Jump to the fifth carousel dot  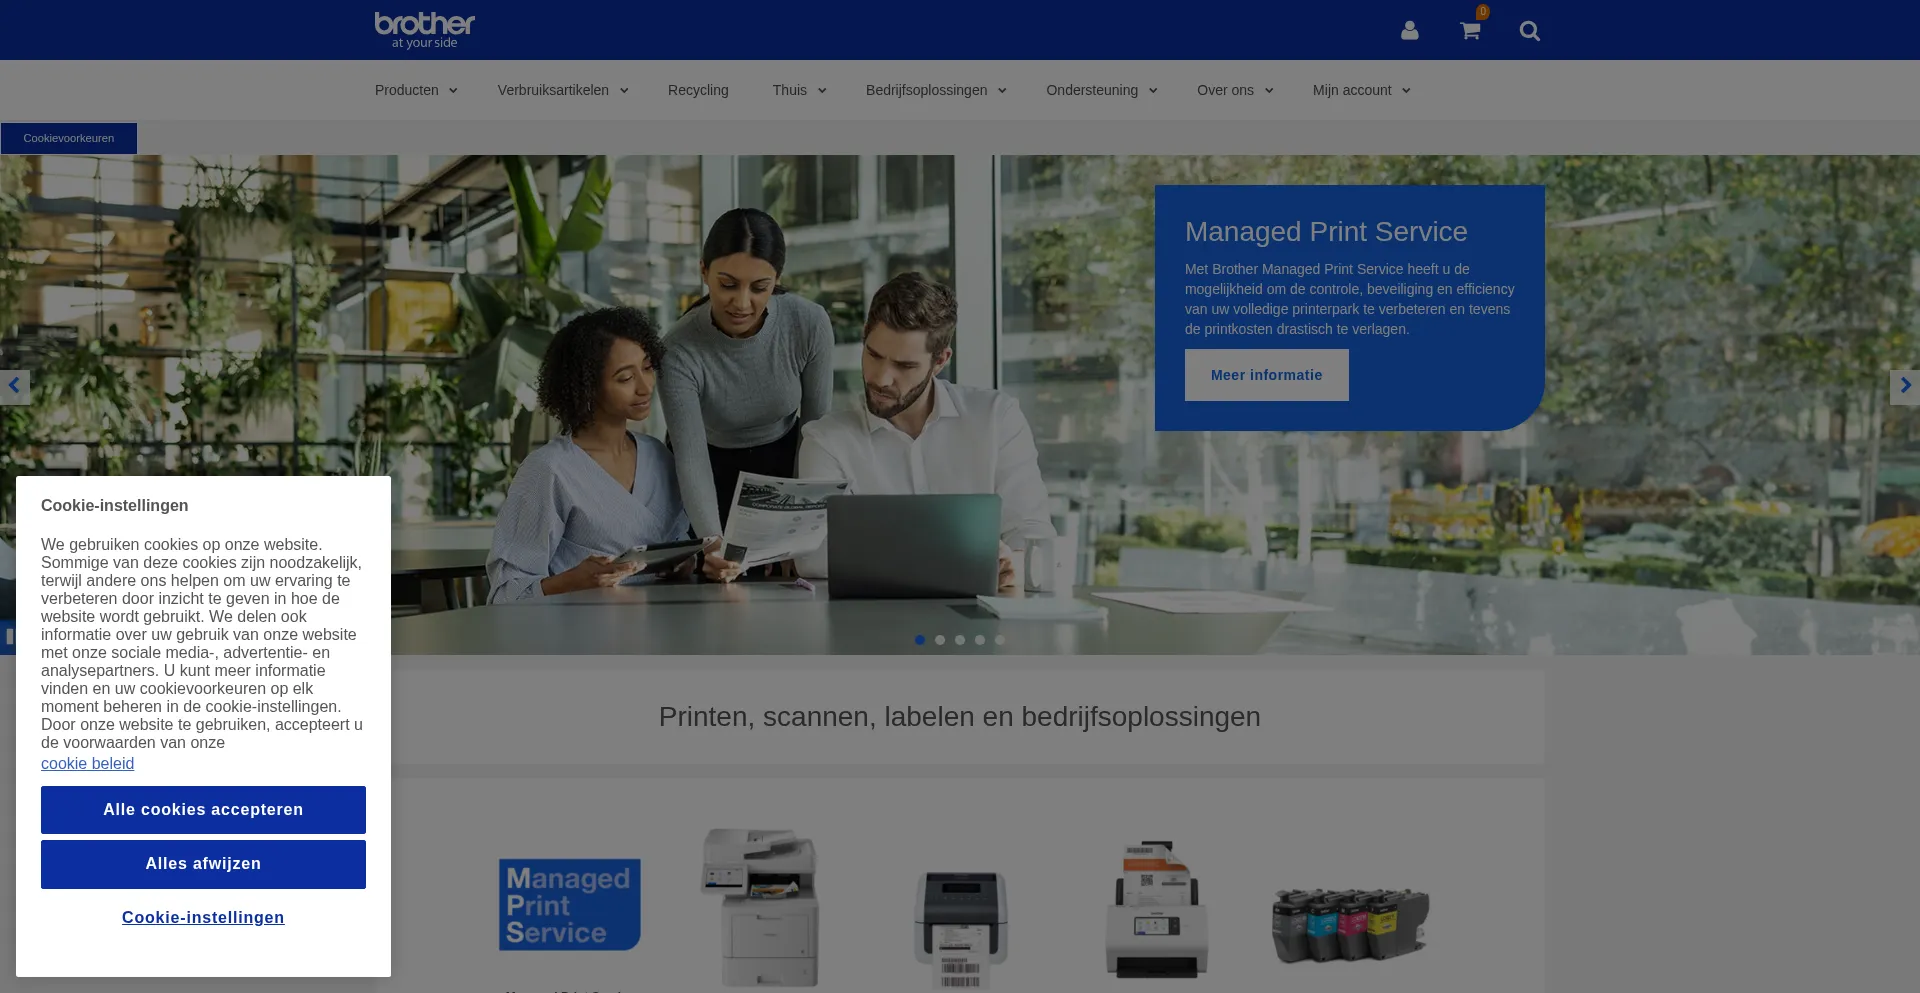pyautogui.click(x=1000, y=640)
